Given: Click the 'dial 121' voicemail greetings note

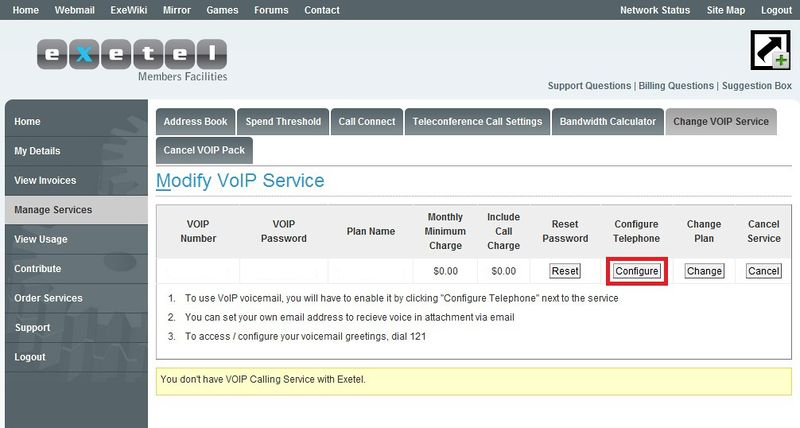Looking at the screenshot, I should point(305,337).
